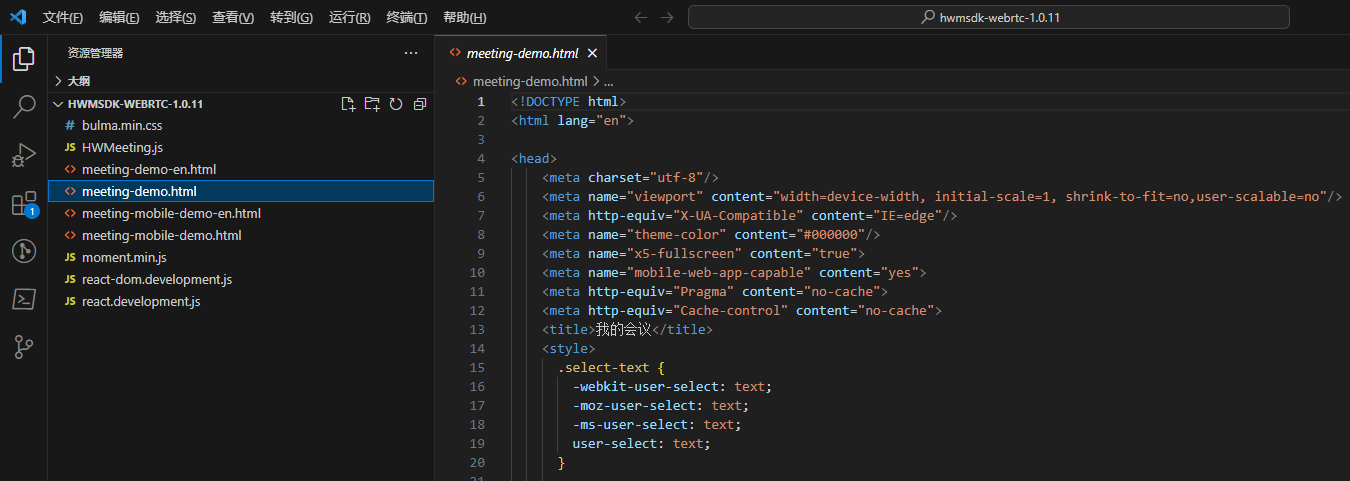Screen dimensions: 1350x481
Task: Click the x5-fullscreen meta line
Action: [703, 254]
